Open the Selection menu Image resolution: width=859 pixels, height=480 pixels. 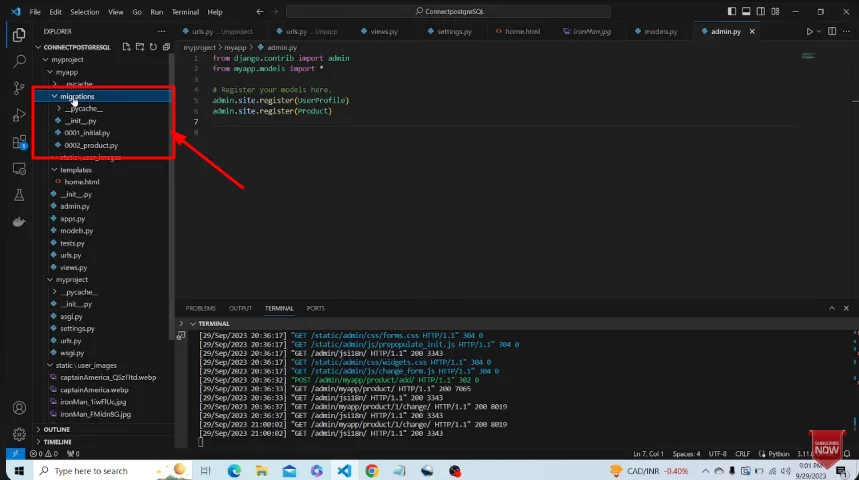pos(85,12)
